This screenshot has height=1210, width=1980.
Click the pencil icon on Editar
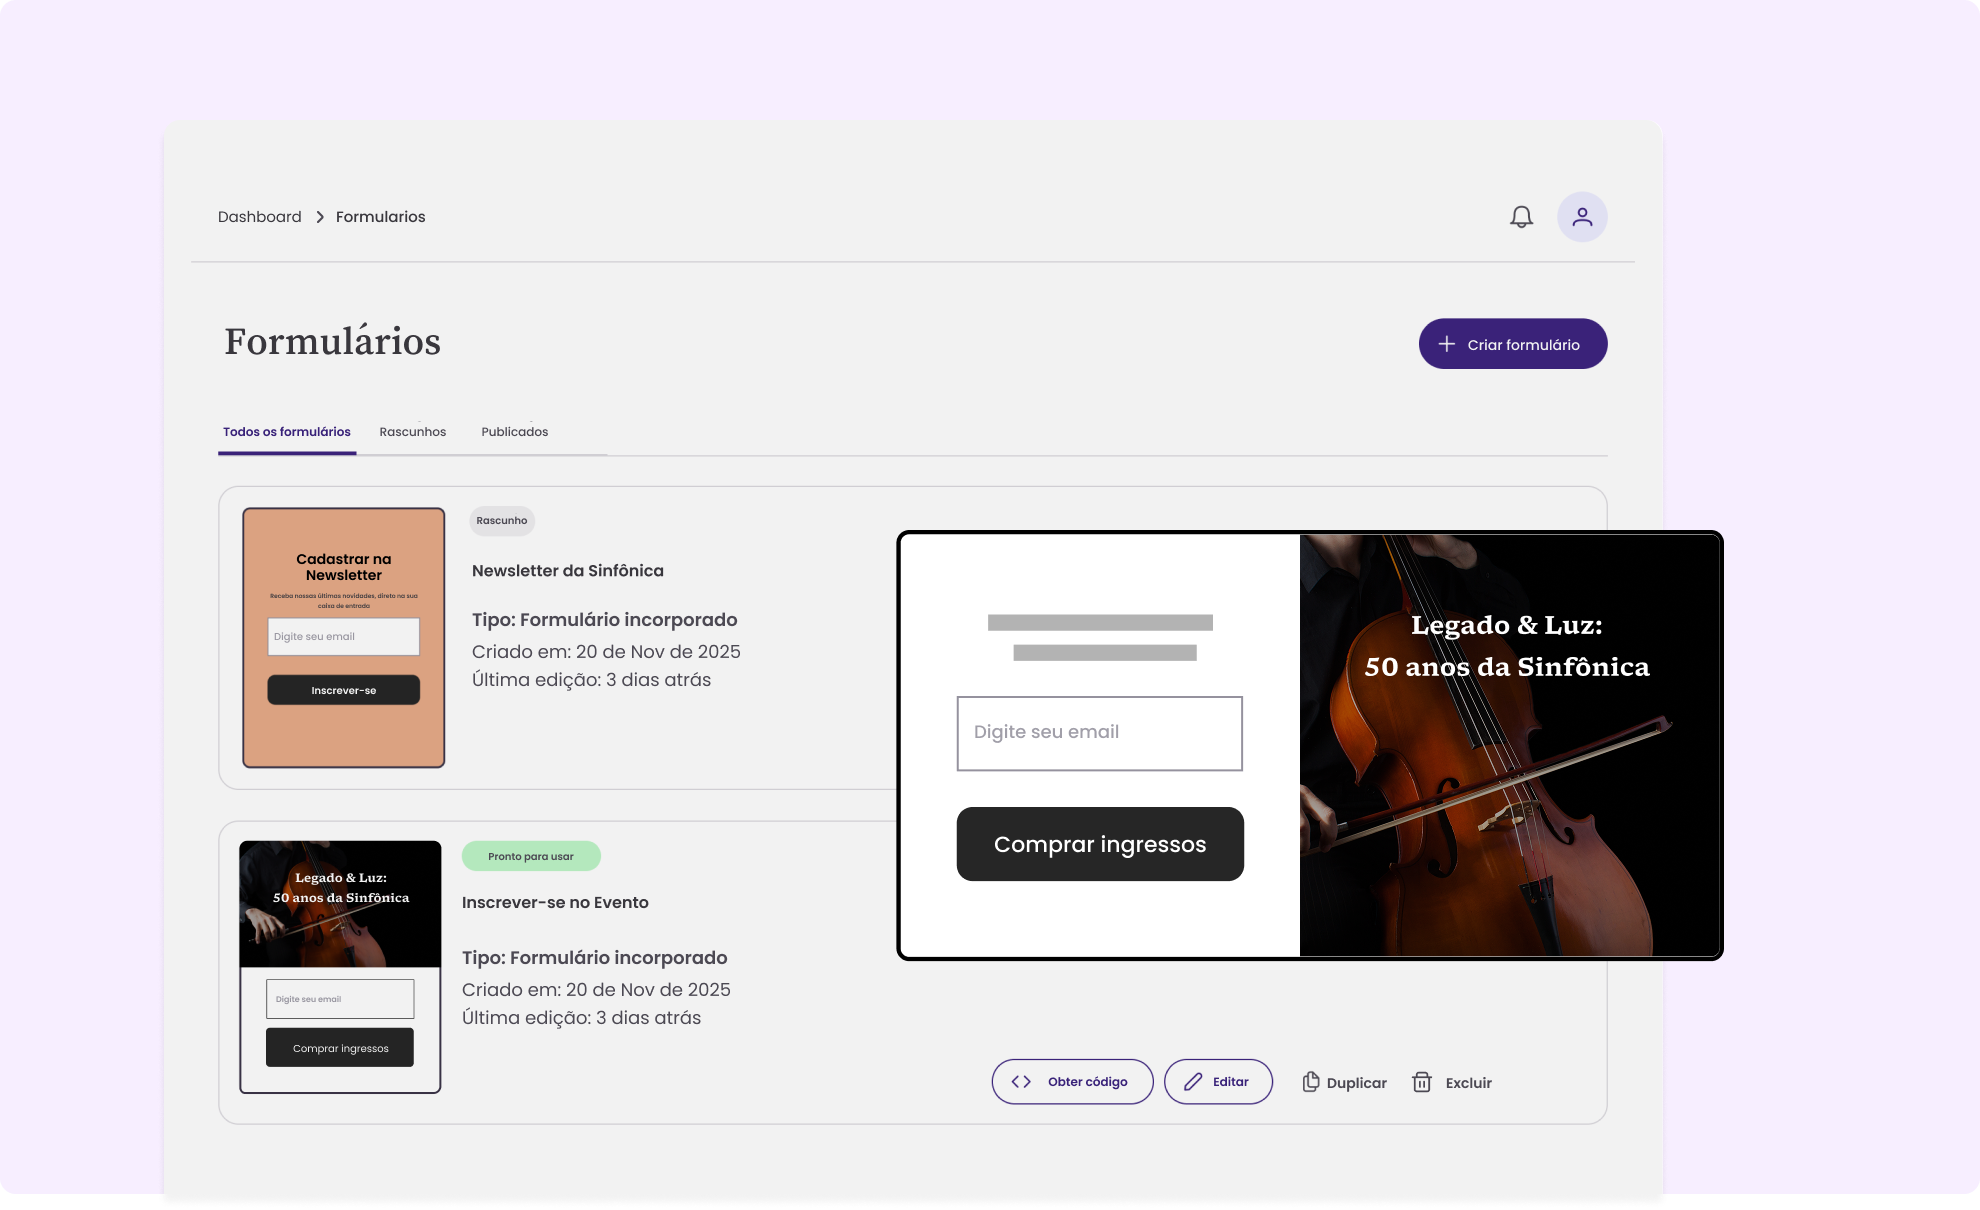pos(1192,1081)
